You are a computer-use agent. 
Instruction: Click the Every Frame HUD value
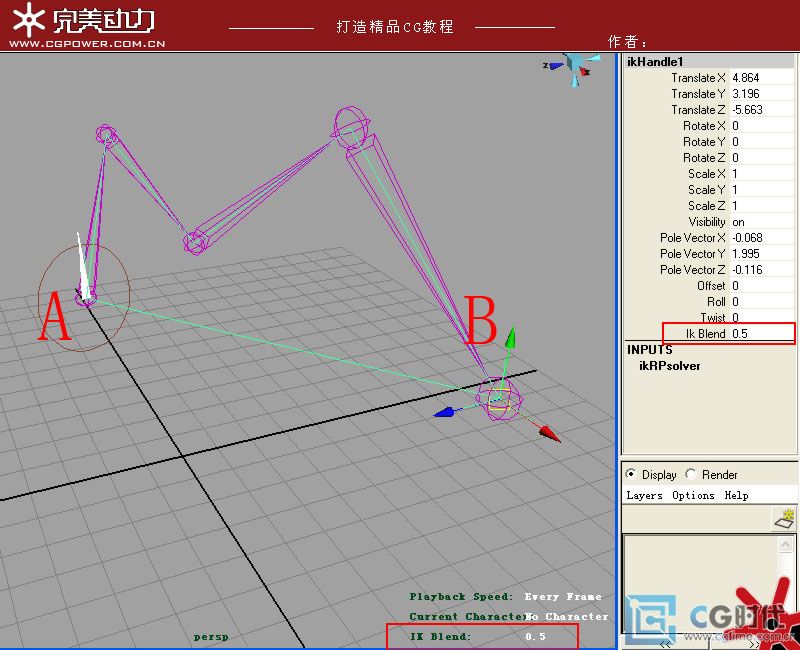click(563, 596)
